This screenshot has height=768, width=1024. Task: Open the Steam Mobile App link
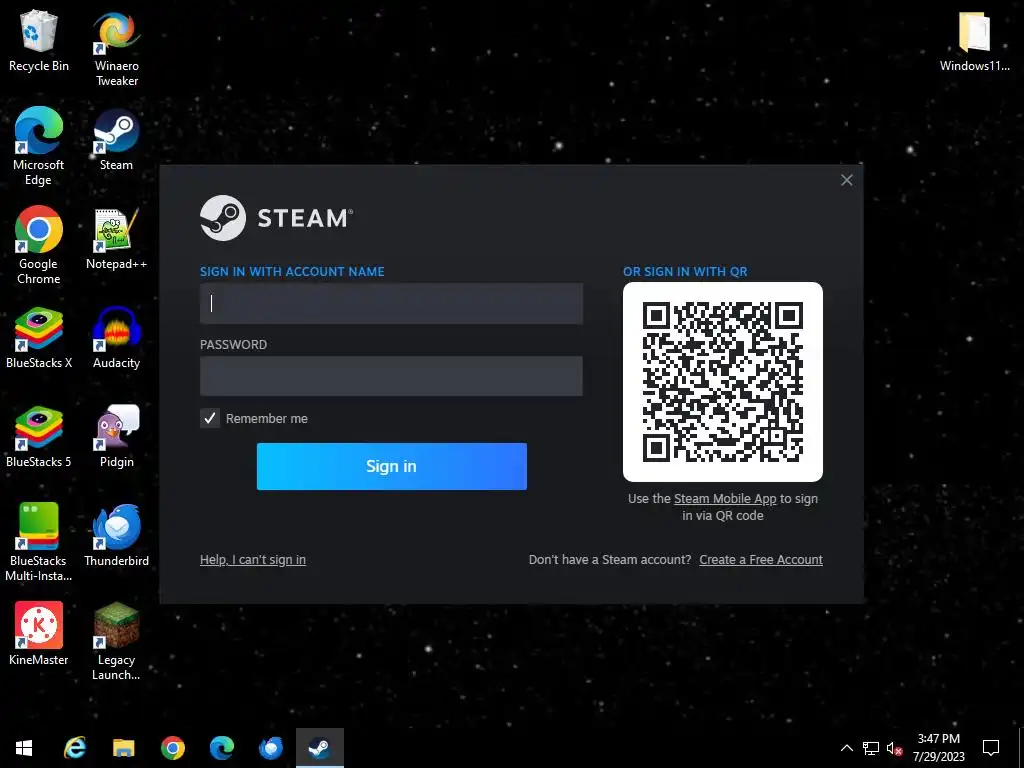(725, 499)
